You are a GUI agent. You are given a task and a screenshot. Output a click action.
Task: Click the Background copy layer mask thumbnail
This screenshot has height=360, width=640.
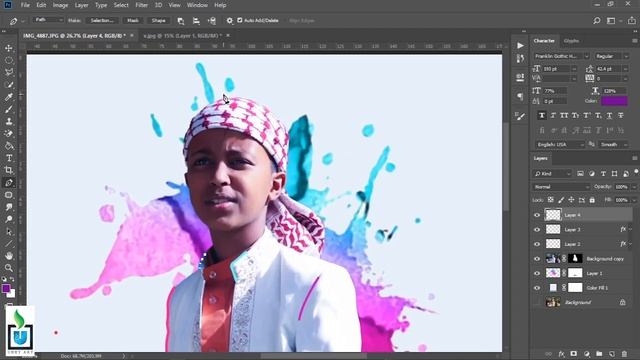pos(575,258)
